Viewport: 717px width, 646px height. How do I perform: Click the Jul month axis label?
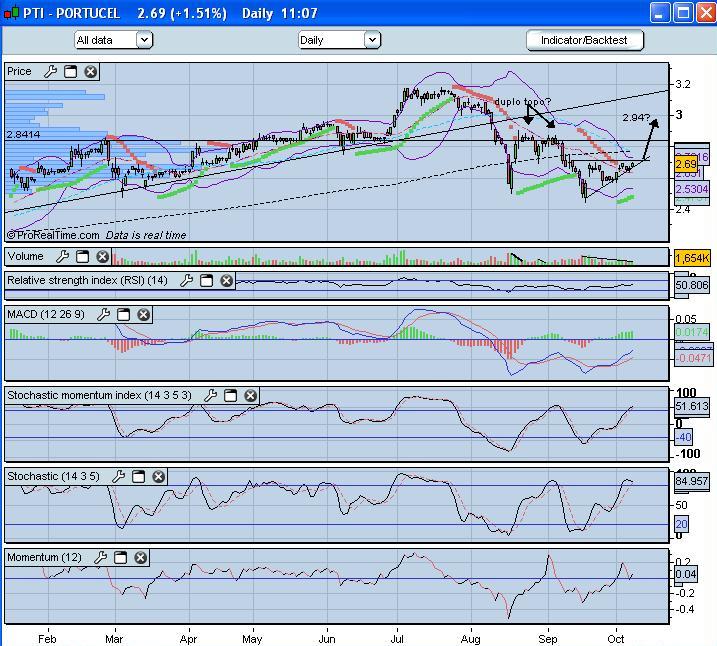[x=397, y=639]
